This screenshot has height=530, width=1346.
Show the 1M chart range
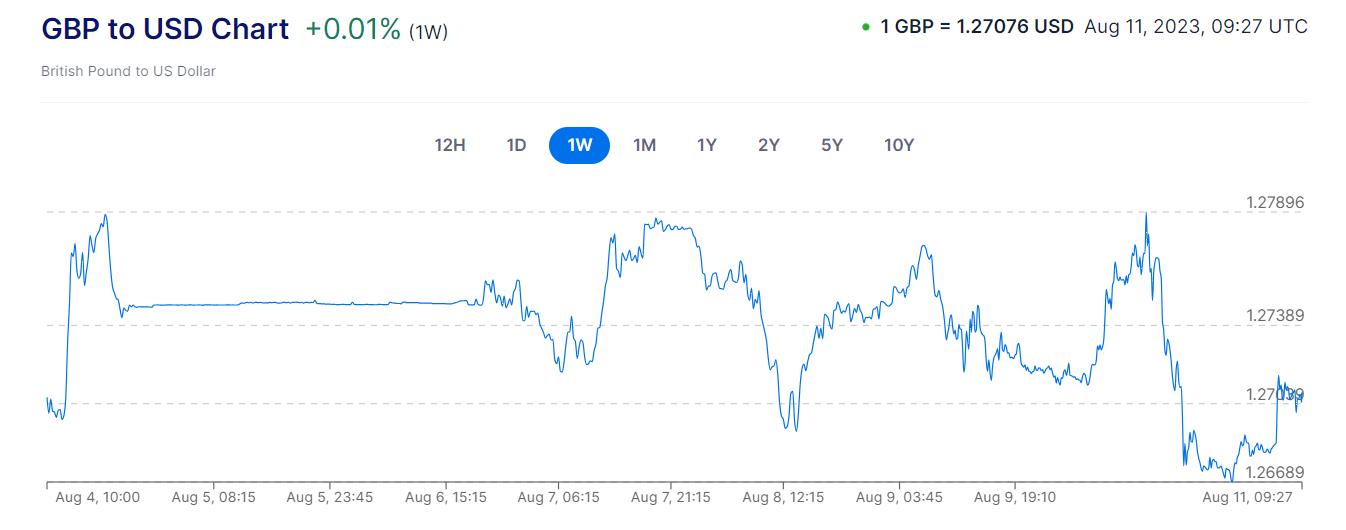644,145
